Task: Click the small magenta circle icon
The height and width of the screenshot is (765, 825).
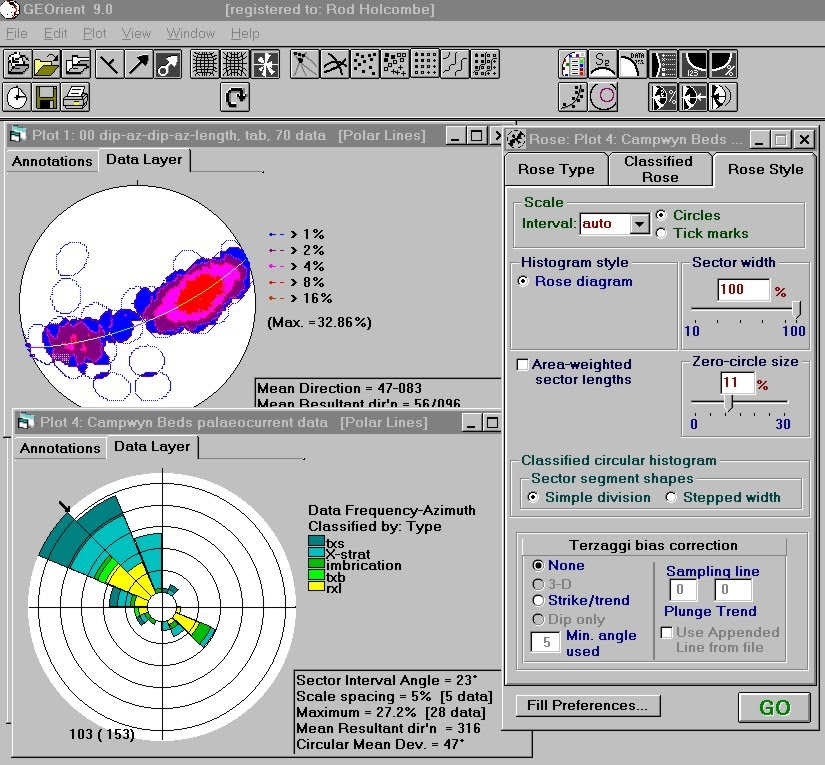Action: pos(603,97)
